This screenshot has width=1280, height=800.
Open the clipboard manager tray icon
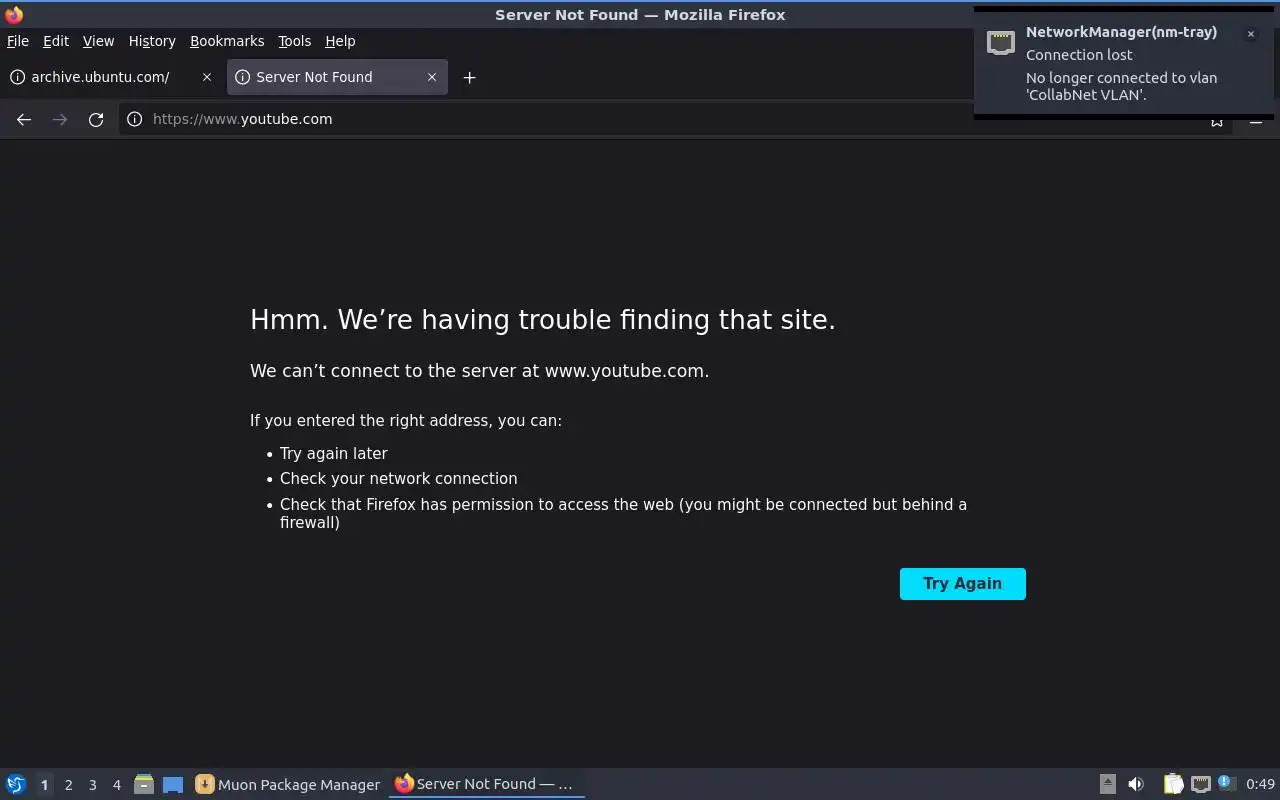pyautogui.click(x=1173, y=784)
